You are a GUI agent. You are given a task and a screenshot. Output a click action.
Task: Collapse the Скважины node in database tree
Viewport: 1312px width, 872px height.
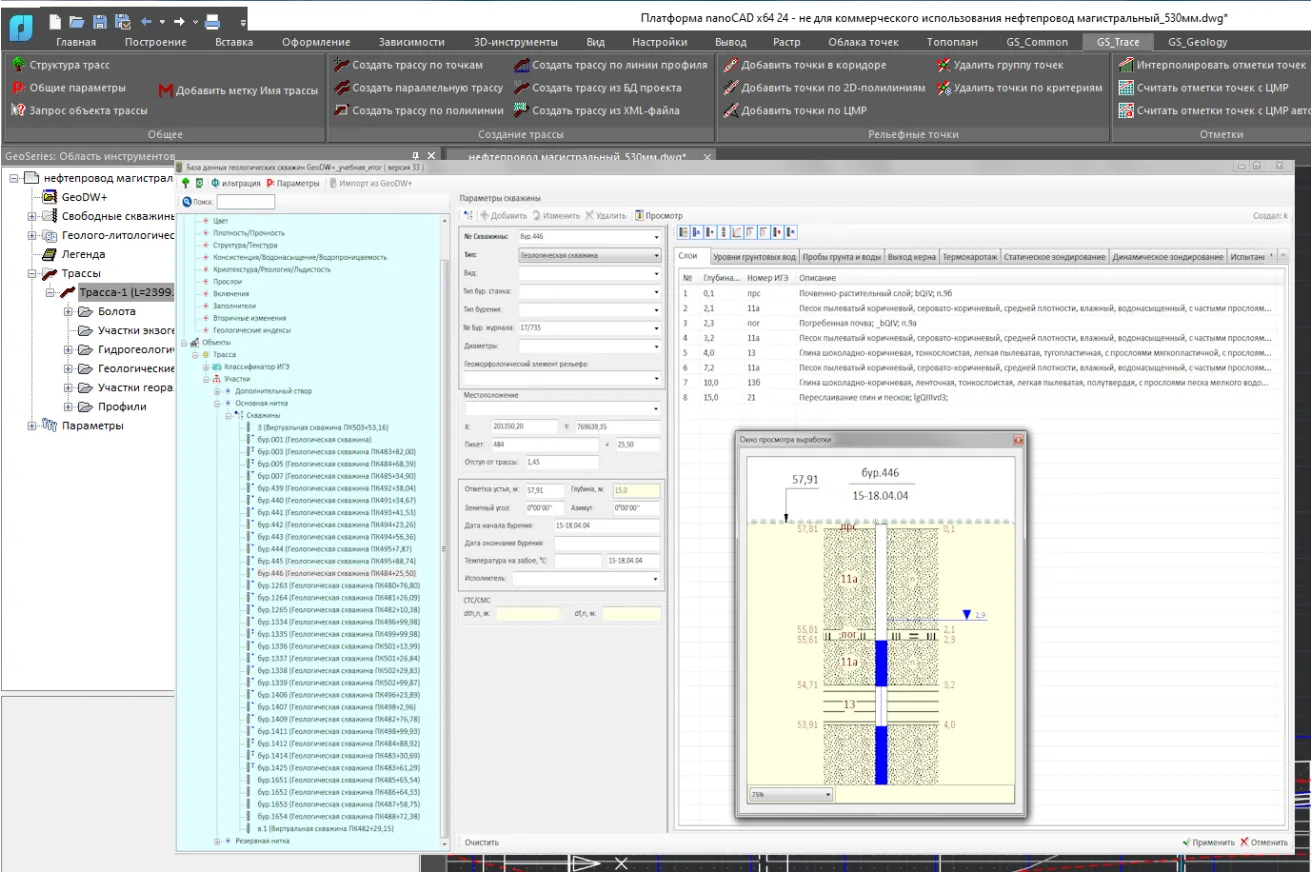click(229, 415)
